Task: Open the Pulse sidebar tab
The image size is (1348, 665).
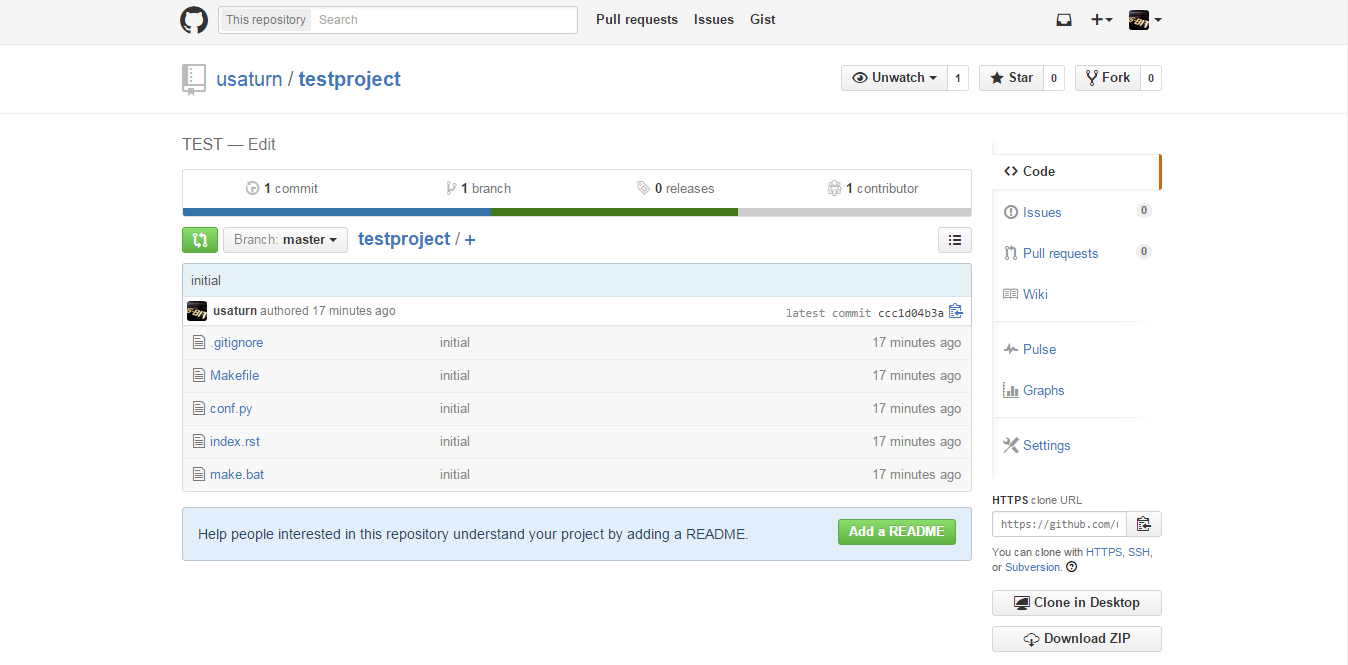Action: [1077, 349]
